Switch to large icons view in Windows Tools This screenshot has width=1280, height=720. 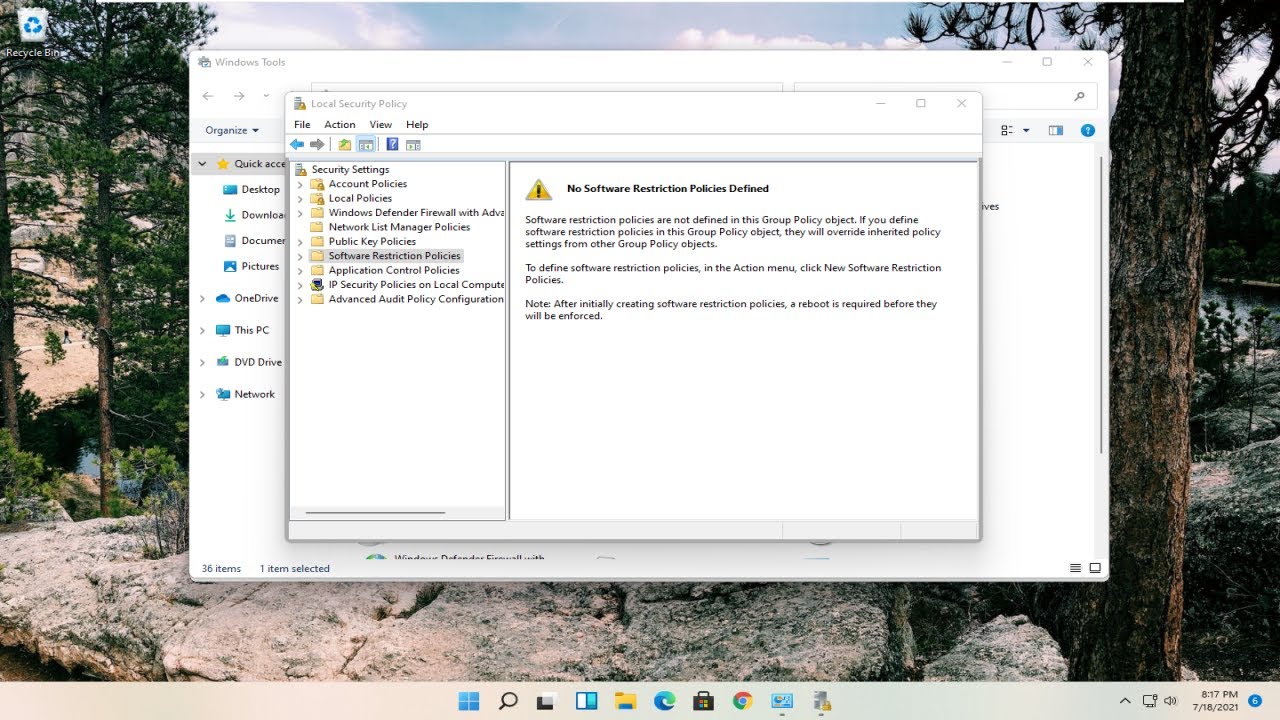click(1095, 568)
